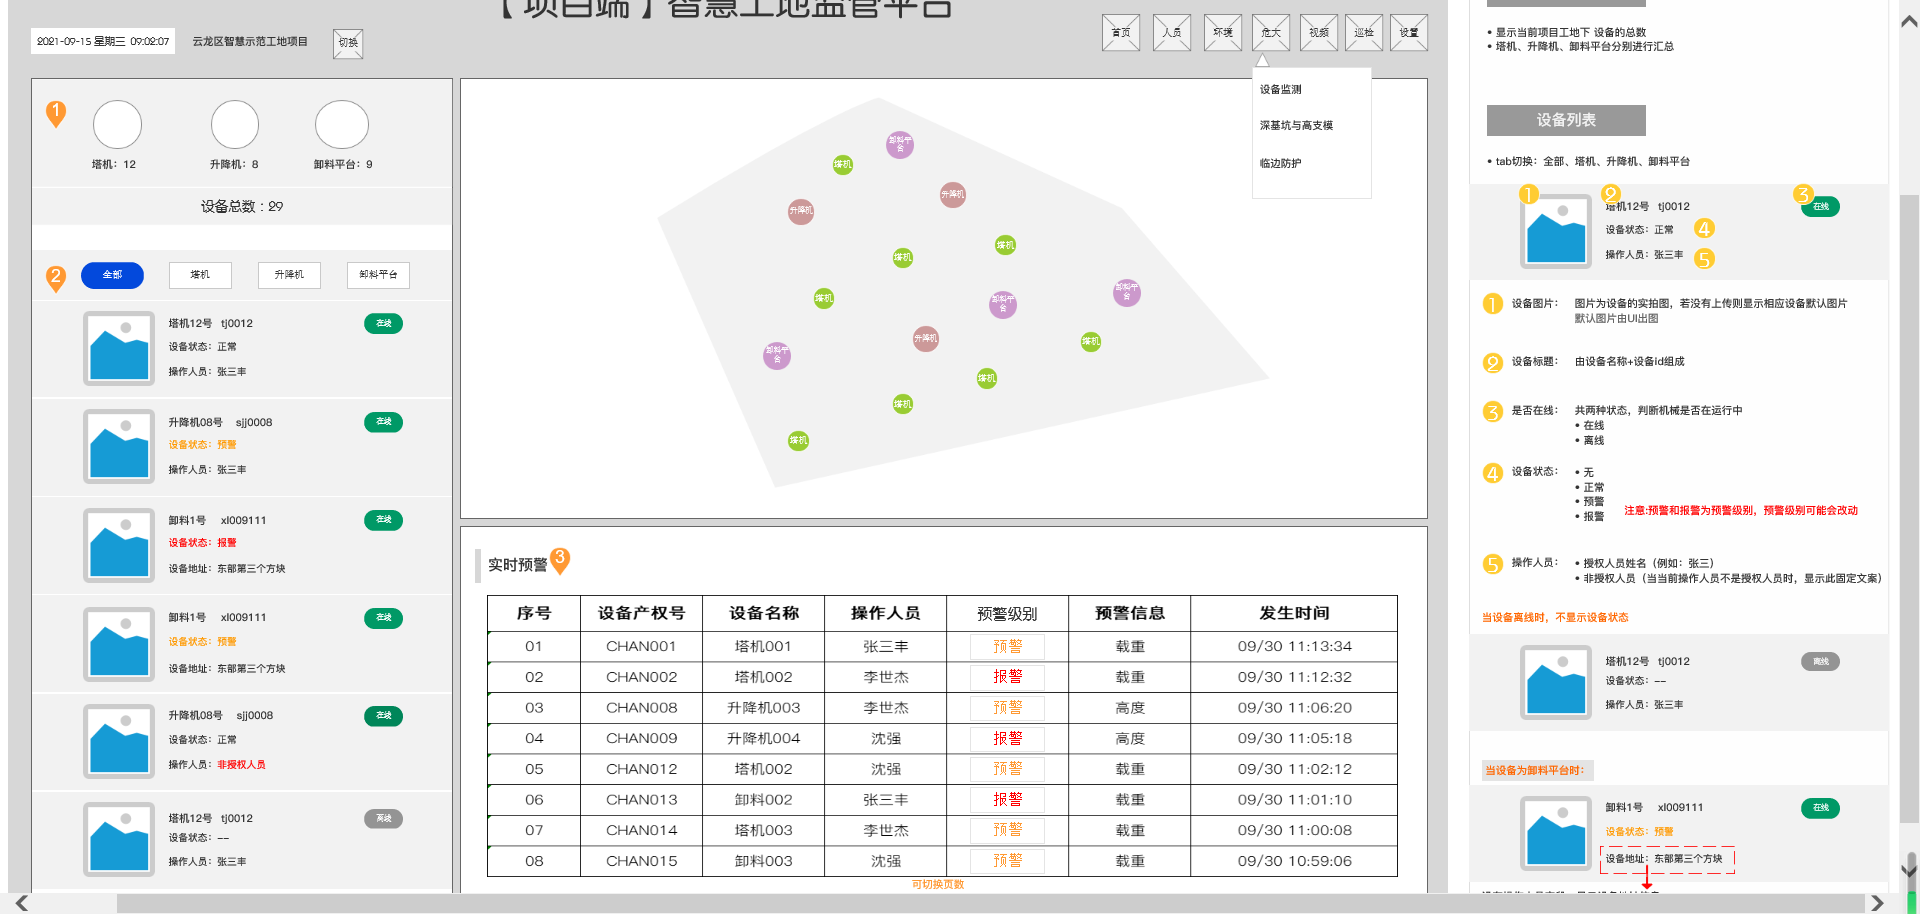Open the 升降机08号 thumbnail showing 非授权人员
The image size is (1920, 914).
119,741
